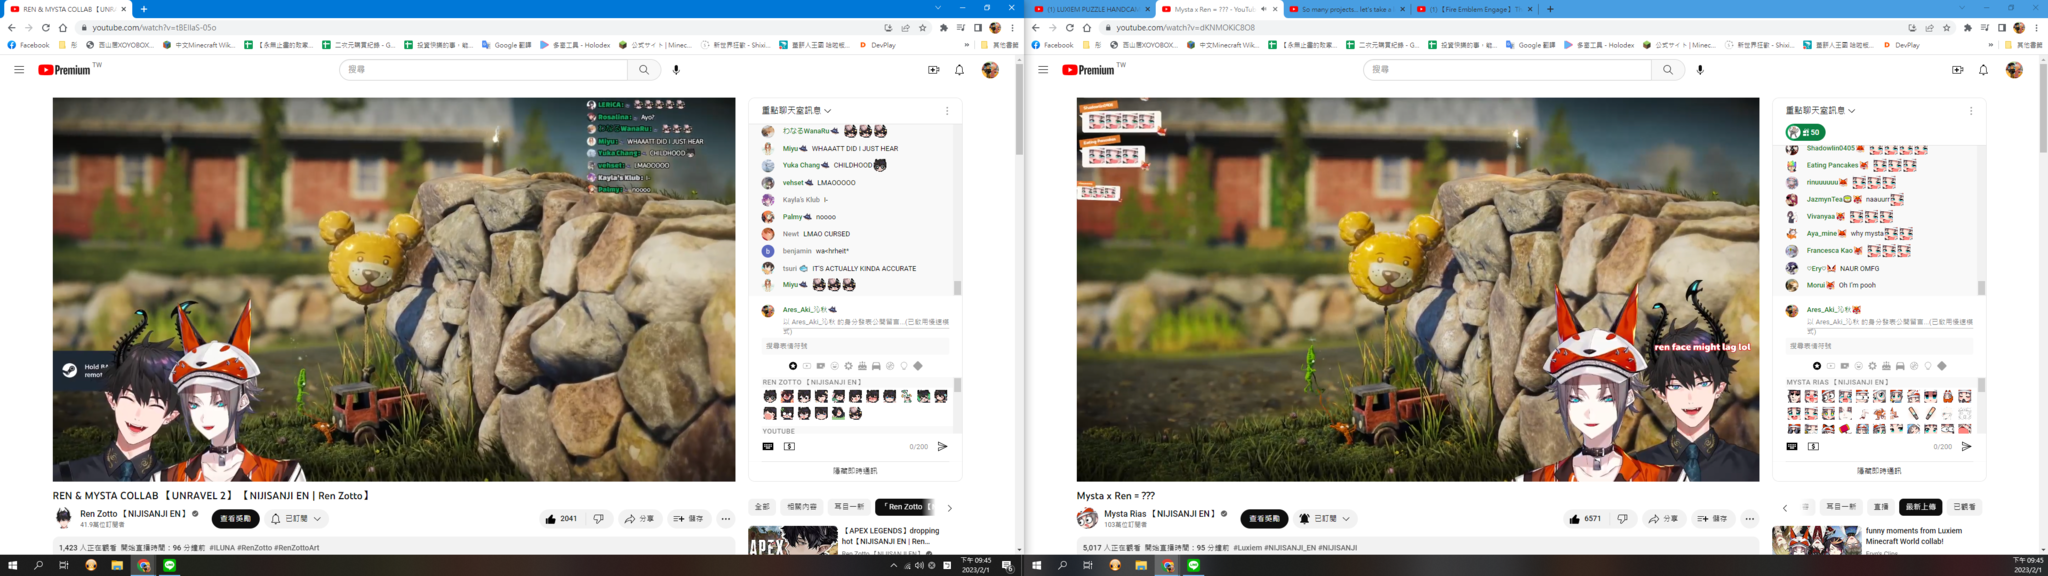Open the notifications bell in the left YouTube header
The height and width of the screenshot is (576, 2048).
959,70
